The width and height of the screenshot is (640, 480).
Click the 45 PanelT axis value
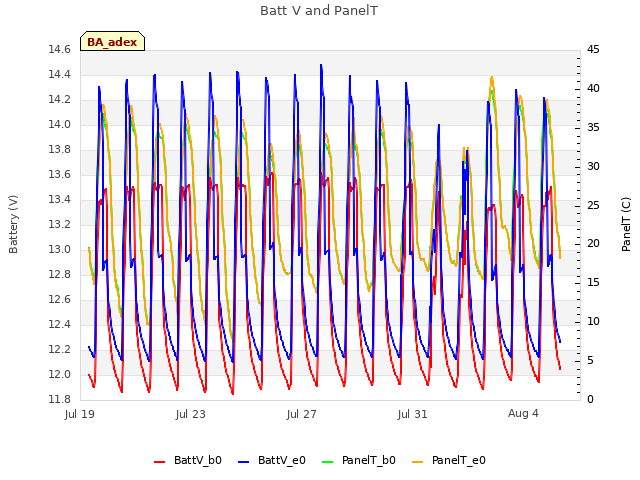tap(593, 50)
